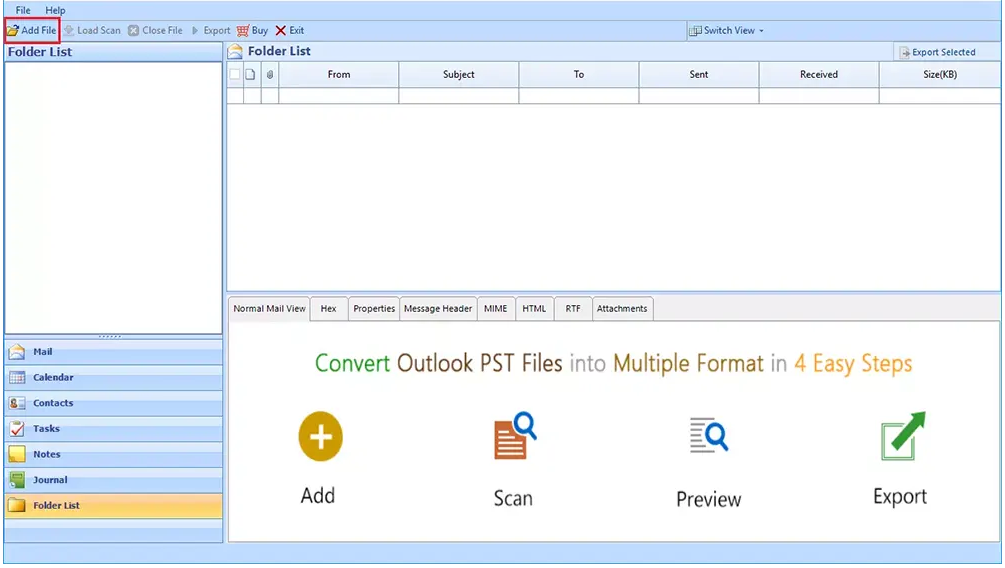Click the envelope icon beside Folder List title

click(235, 52)
